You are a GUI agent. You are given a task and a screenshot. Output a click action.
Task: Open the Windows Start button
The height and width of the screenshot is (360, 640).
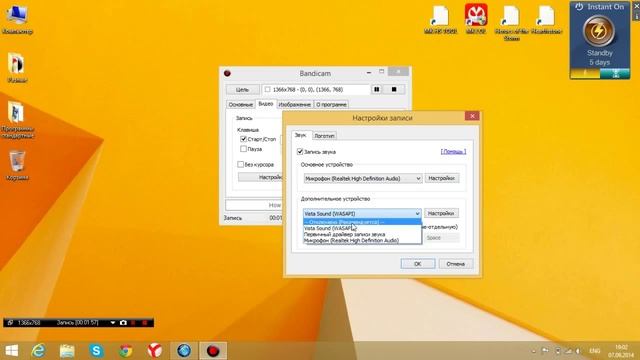[12, 351]
